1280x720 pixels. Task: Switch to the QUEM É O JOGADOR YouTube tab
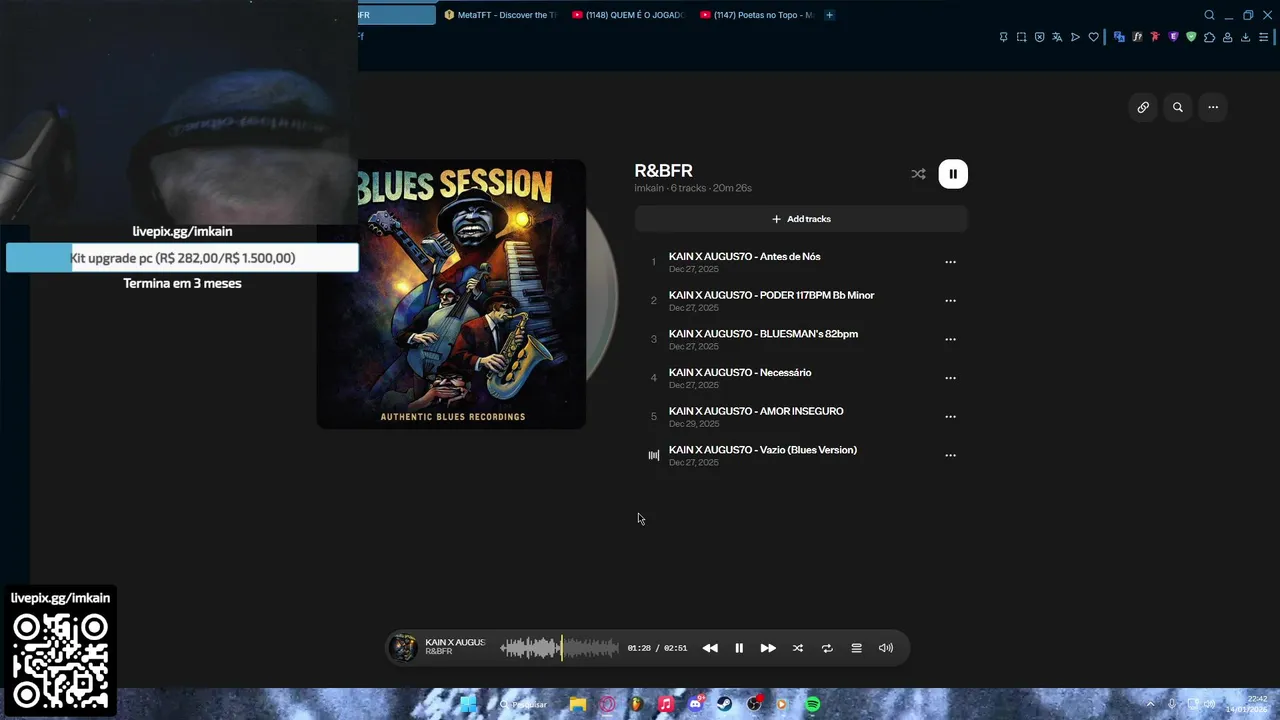point(628,15)
